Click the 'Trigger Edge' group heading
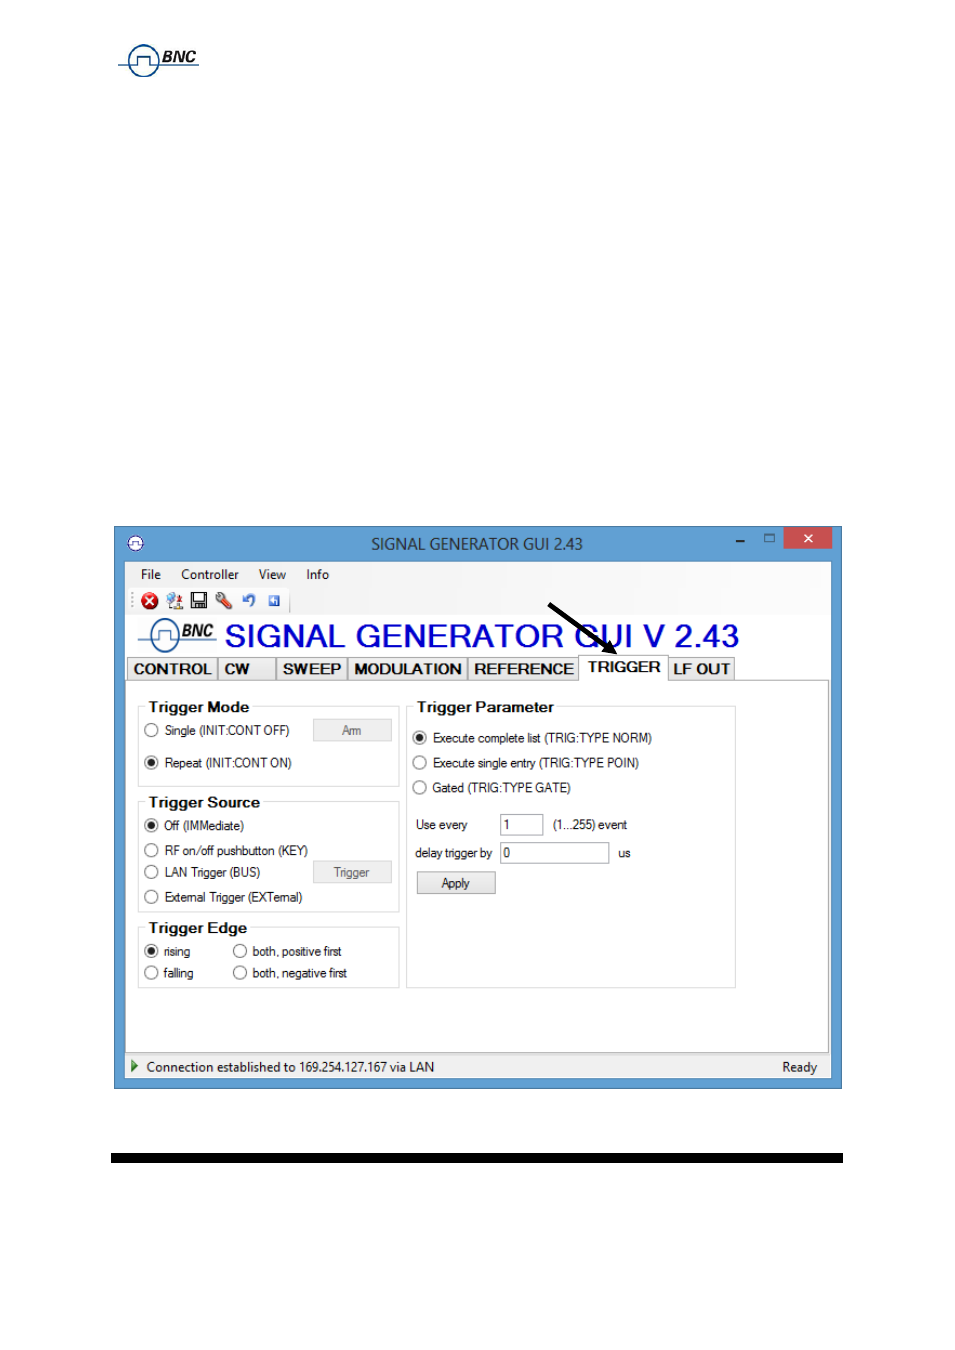Screen dimensions: 955x1350 [198, 928]
